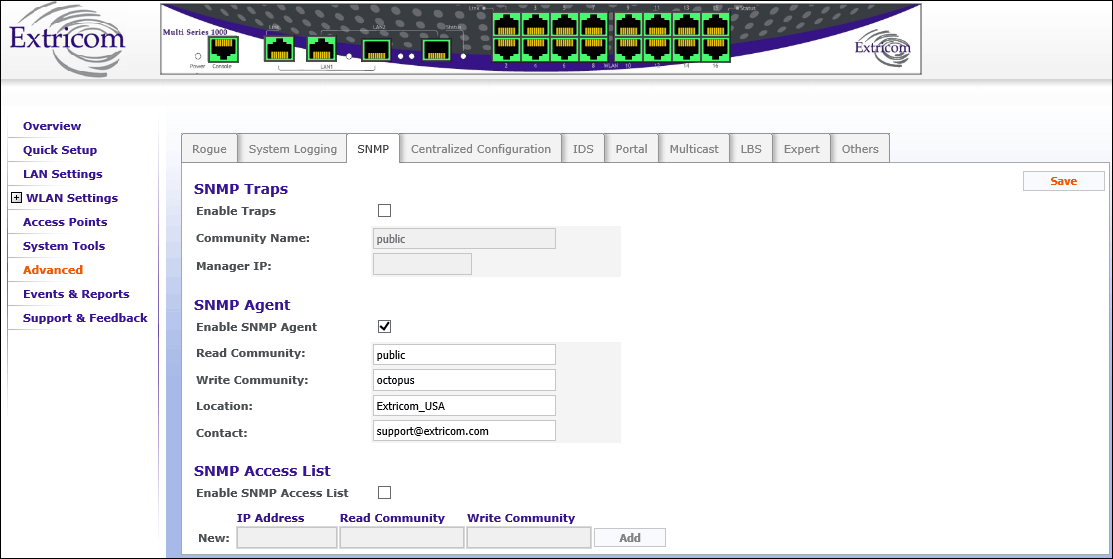1113x559 pixels.
Task: Open LAN Settings
Action: tap(62, 174)
